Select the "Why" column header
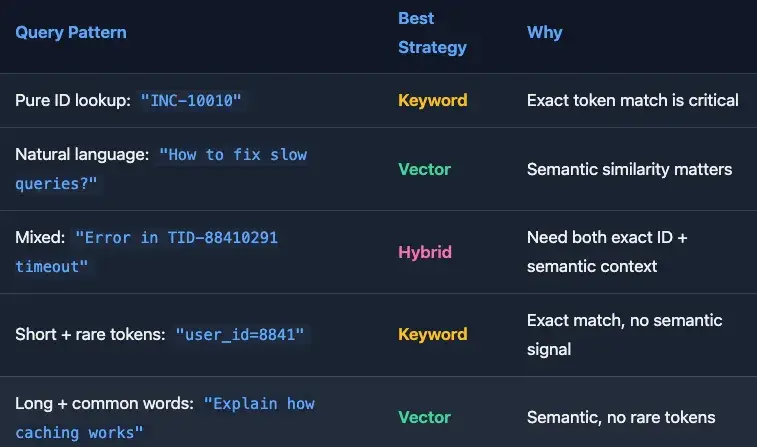Image resolution: width=757 pixels, height=447 pixels. coord(544,33)
